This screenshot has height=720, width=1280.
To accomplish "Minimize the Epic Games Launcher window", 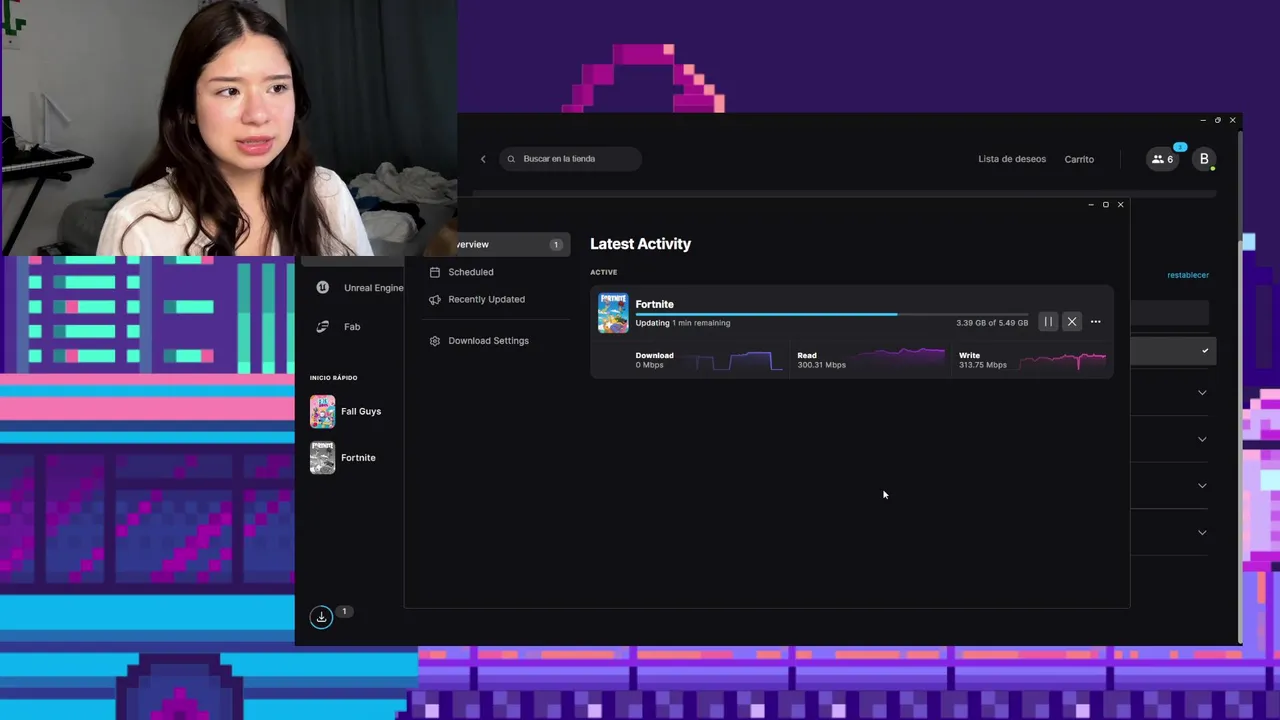I will [1203, 120].
